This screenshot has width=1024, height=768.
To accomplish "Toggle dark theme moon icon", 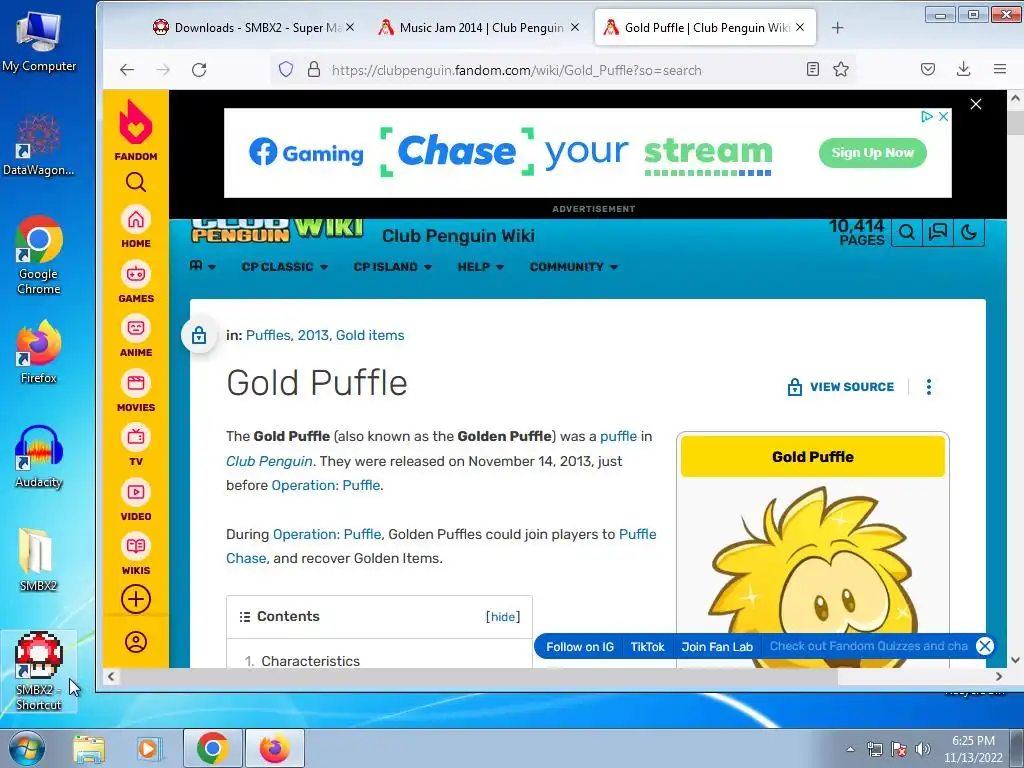I will 969,232.
